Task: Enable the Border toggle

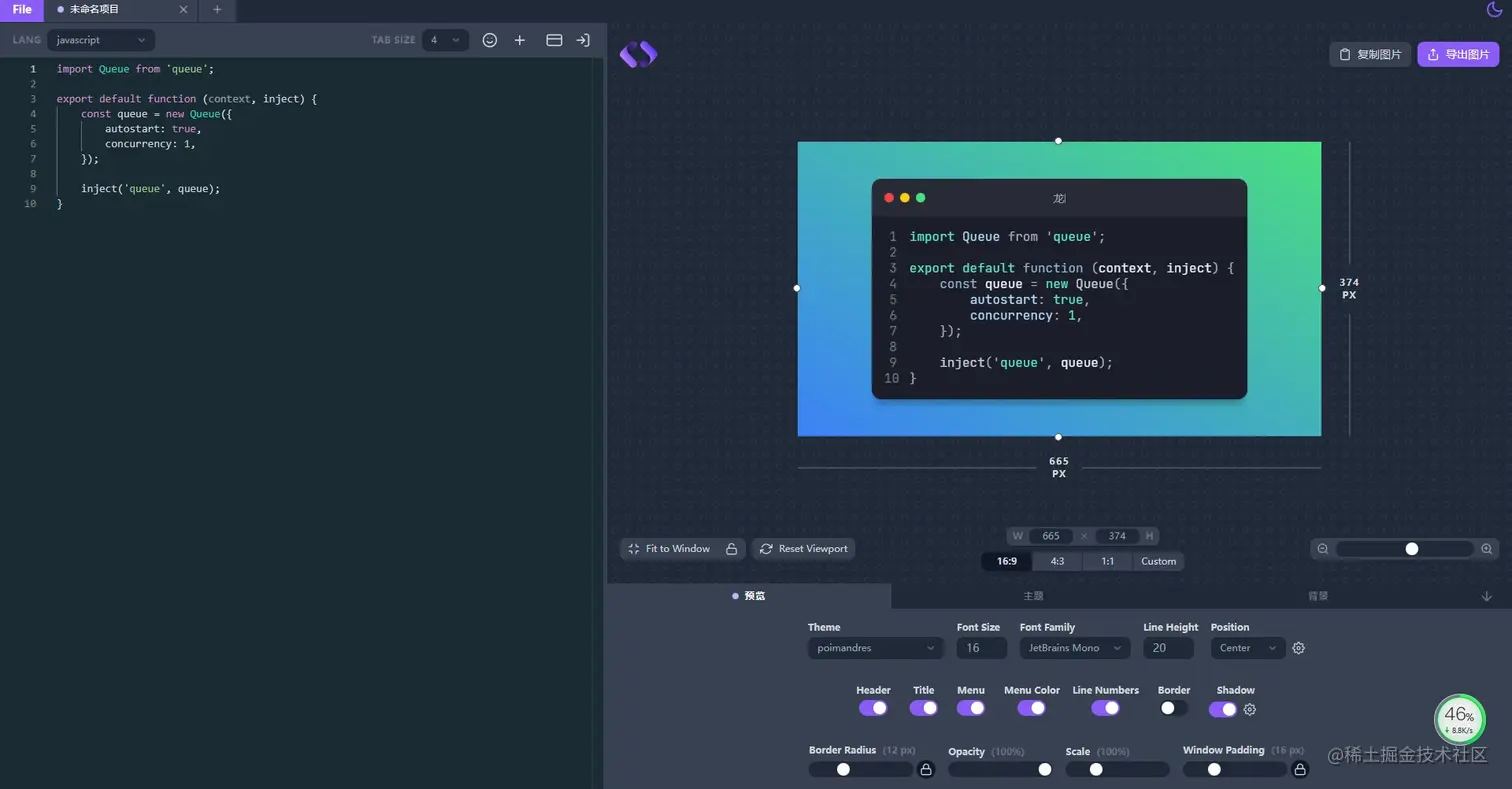Action: point(1174,708)
